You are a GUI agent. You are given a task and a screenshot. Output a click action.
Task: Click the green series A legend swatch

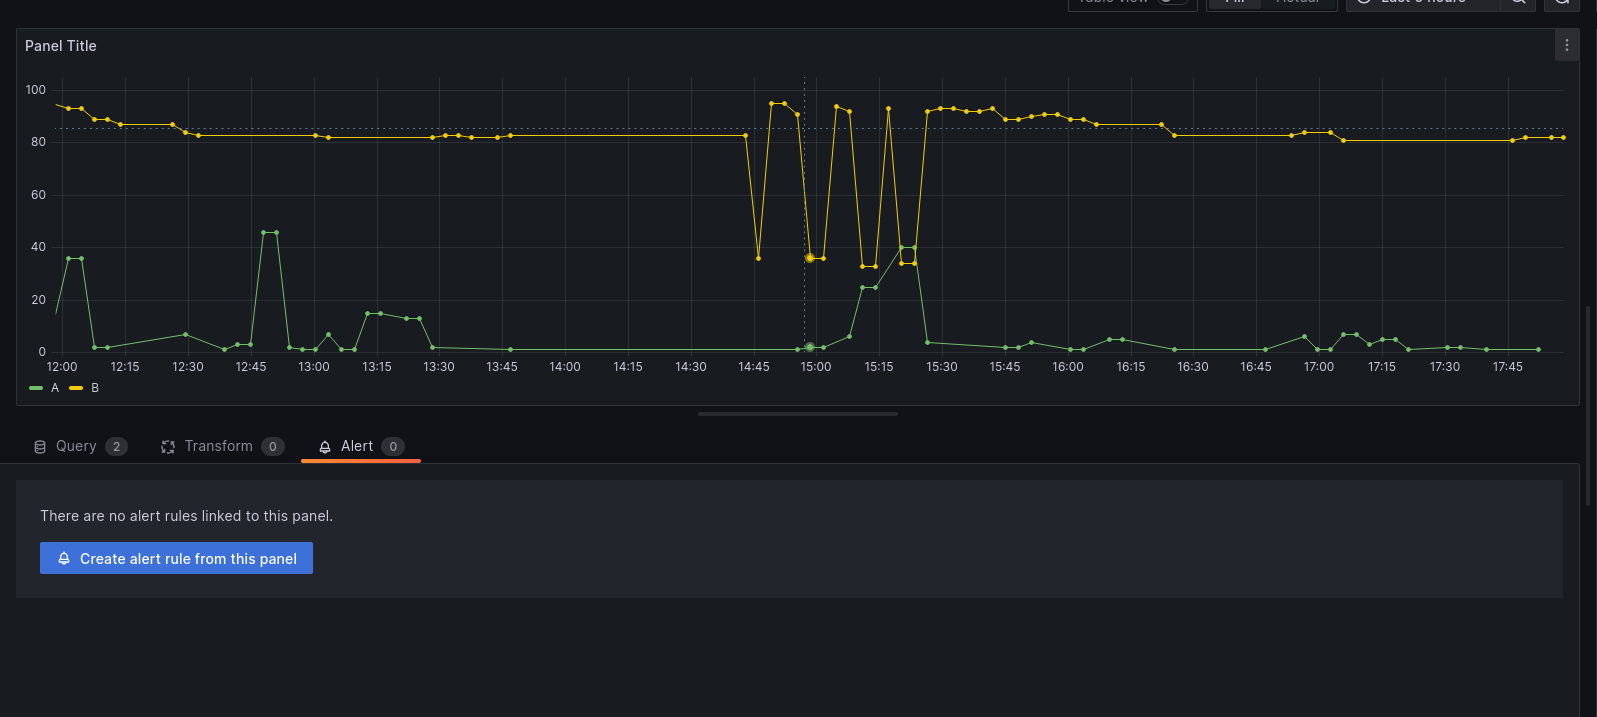coord(36,388)
